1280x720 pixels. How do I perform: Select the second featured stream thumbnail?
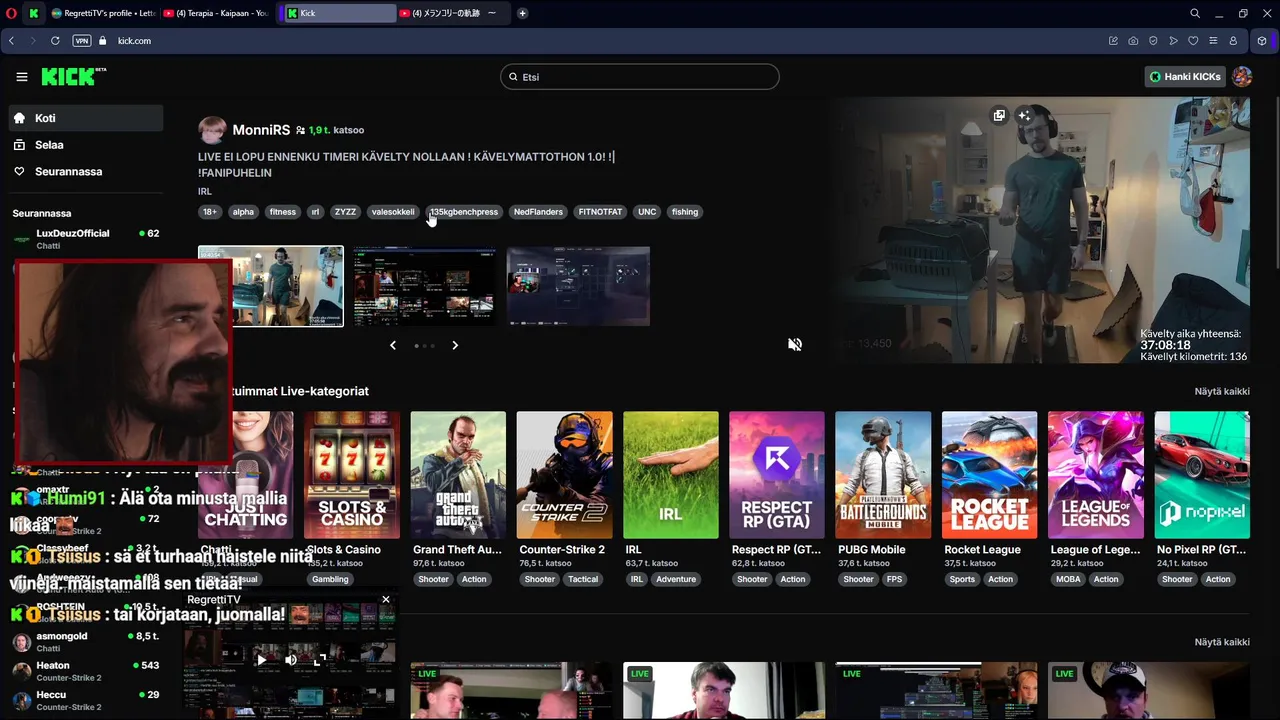click(424, 286)
